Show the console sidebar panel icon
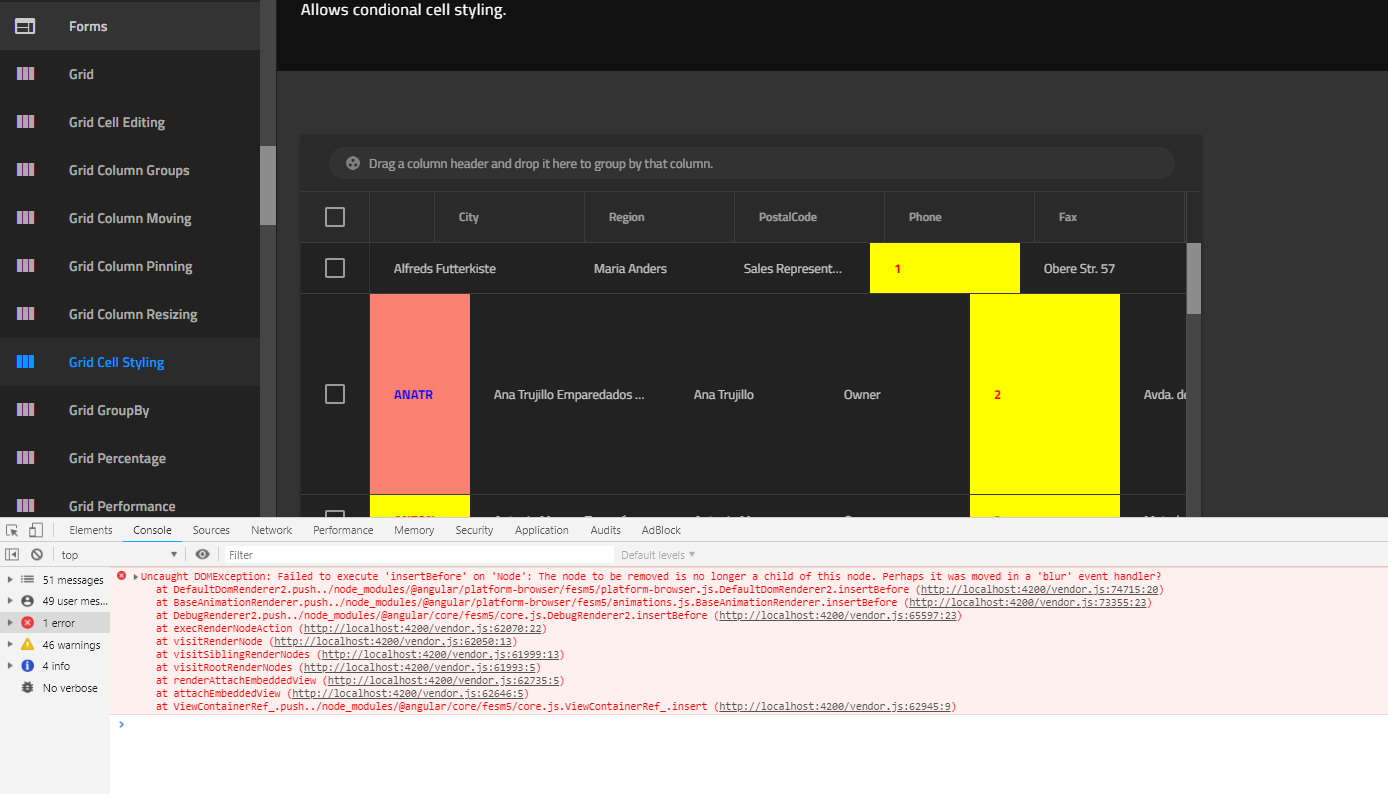1388x794 pixels. [x=11, y=554]
